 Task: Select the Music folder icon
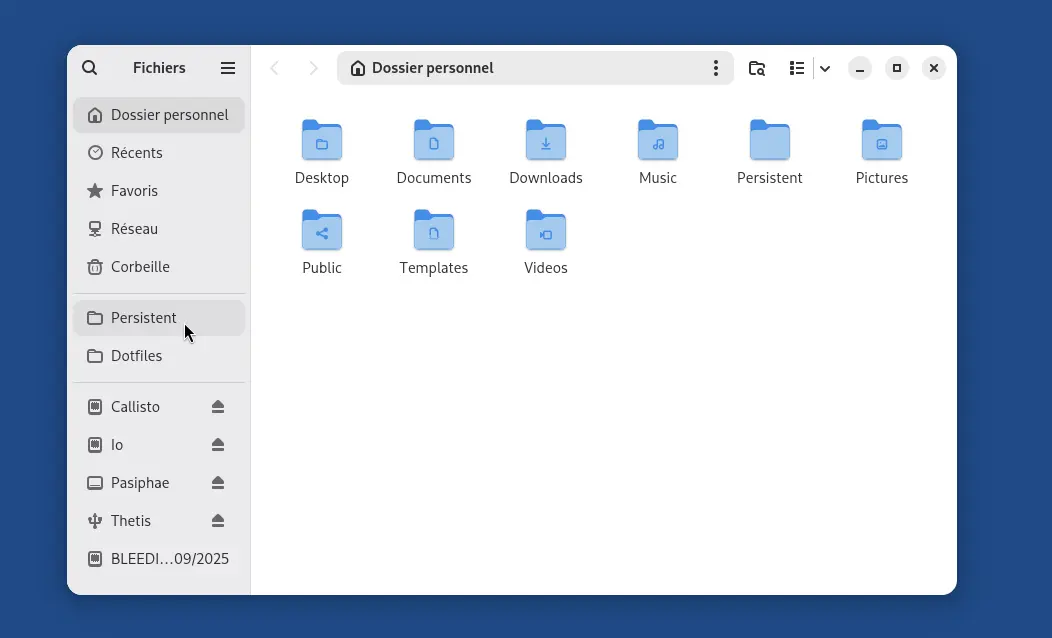tap(658, 140)
